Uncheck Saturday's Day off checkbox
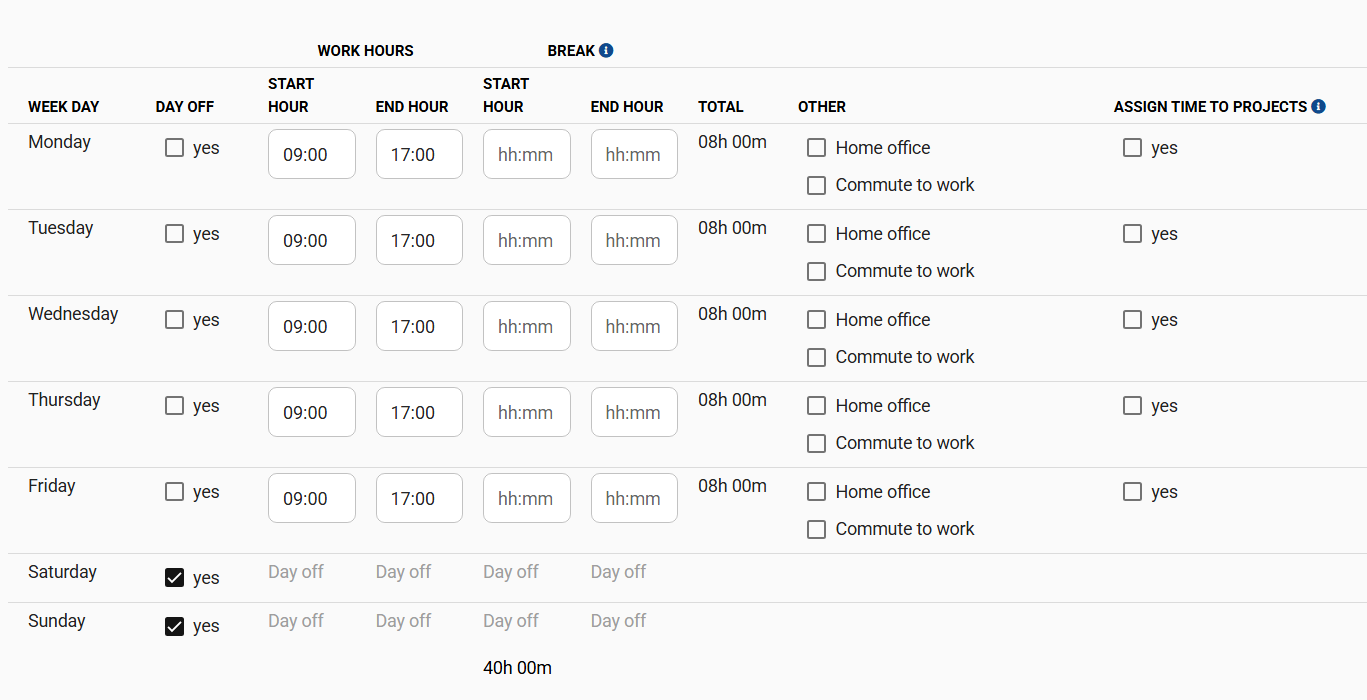 (175, 578)
